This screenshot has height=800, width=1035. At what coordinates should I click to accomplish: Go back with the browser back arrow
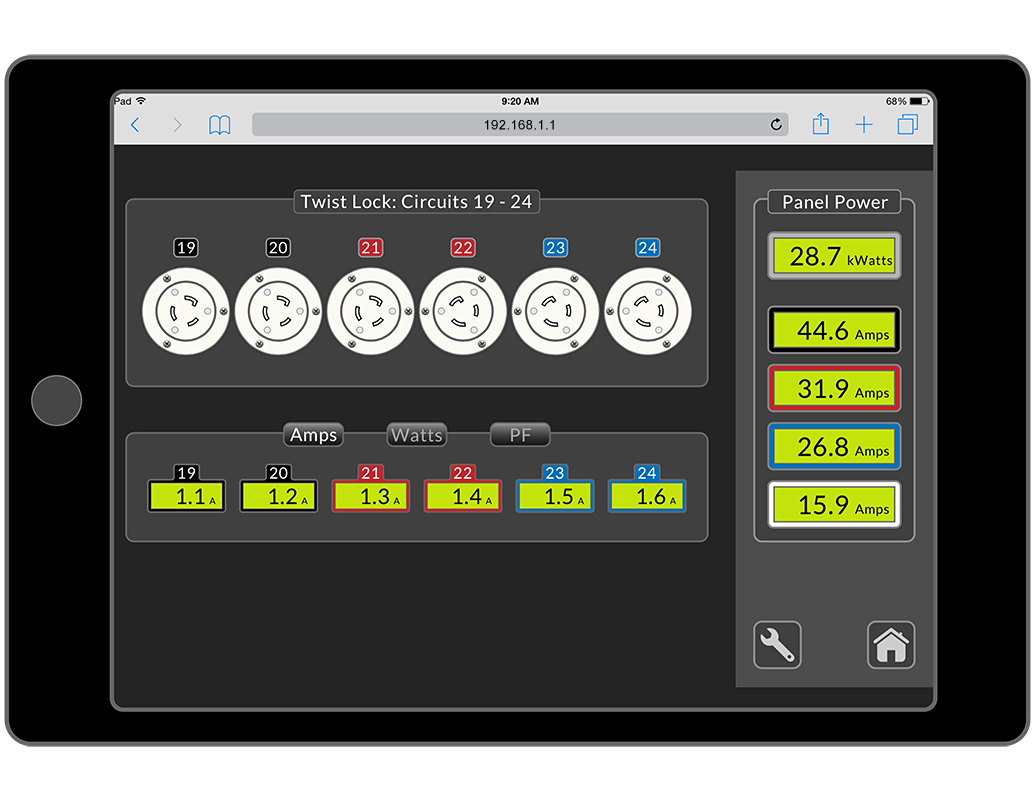click(x=136, y=125)
